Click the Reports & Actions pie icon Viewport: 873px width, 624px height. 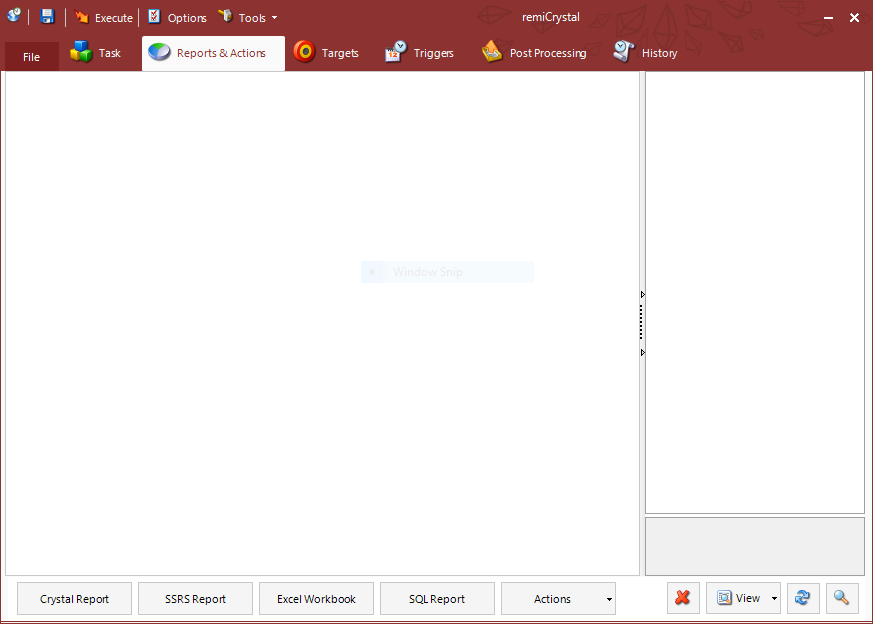pos(160,52)
